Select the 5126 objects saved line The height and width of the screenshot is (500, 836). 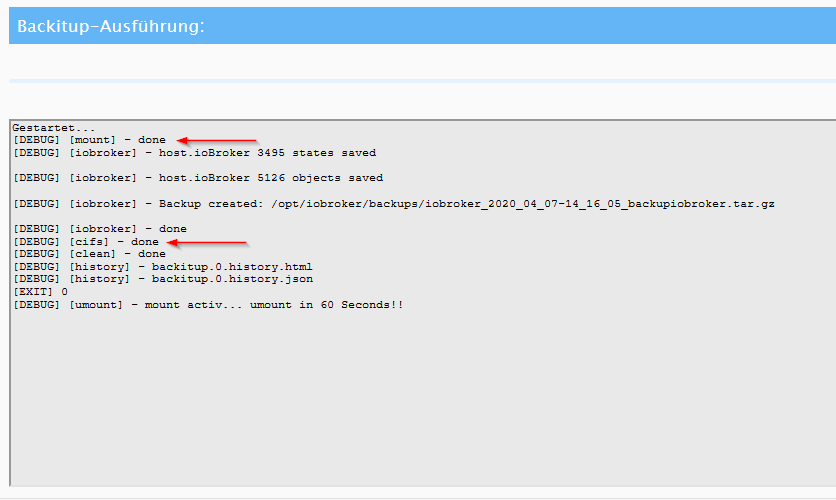198,178
